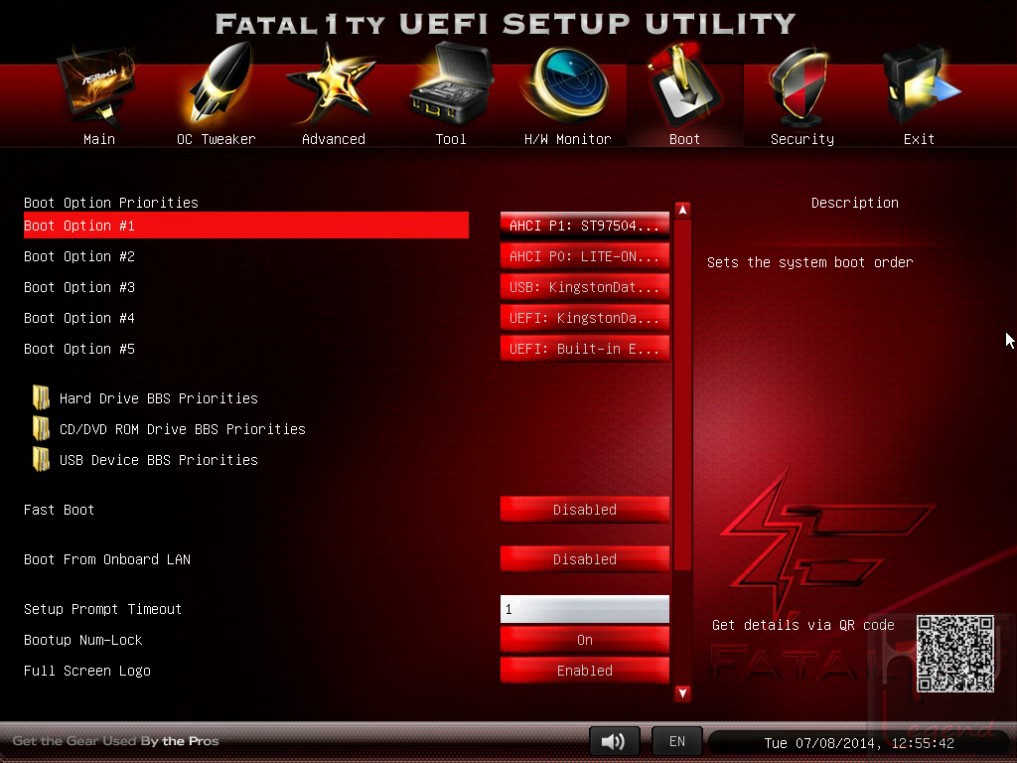The height and width of the screenshot is (763, 1017).
Task: Switch to the Exit tab label
Action: tap(919, 139)
